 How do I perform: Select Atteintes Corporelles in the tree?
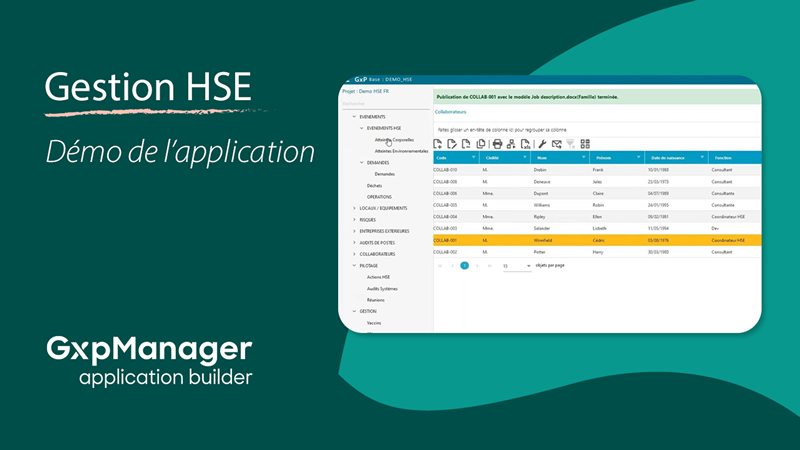tap(394, 140)
